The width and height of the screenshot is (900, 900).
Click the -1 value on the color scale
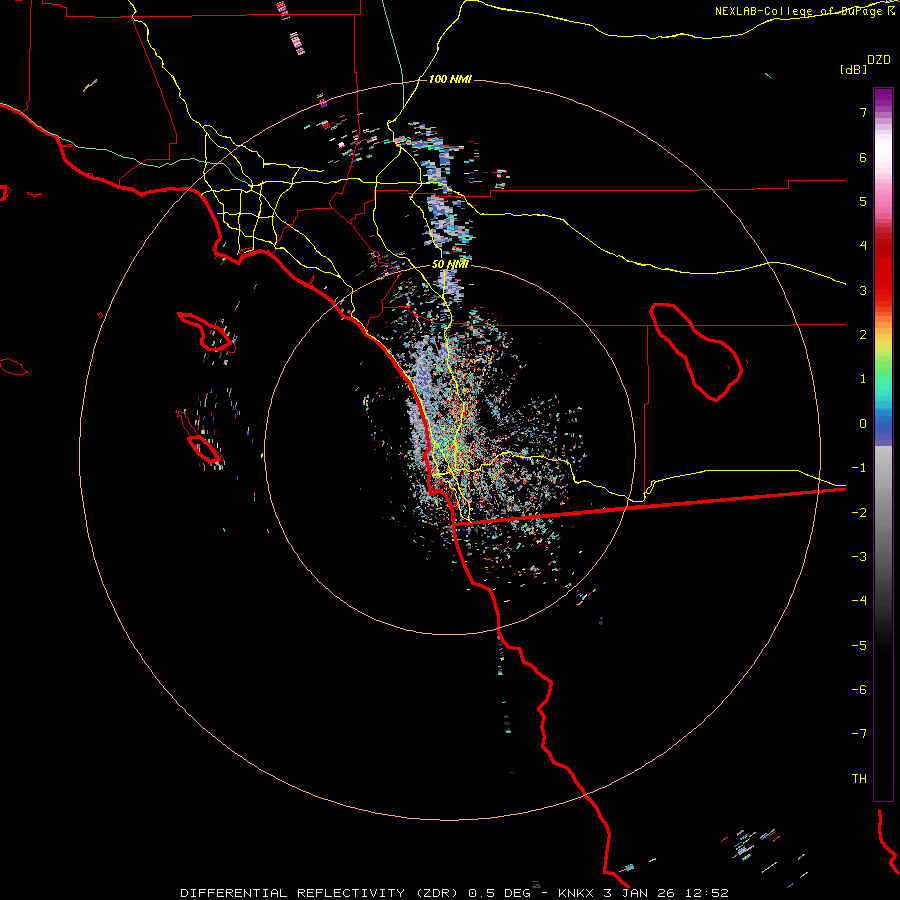pos(859,468)
